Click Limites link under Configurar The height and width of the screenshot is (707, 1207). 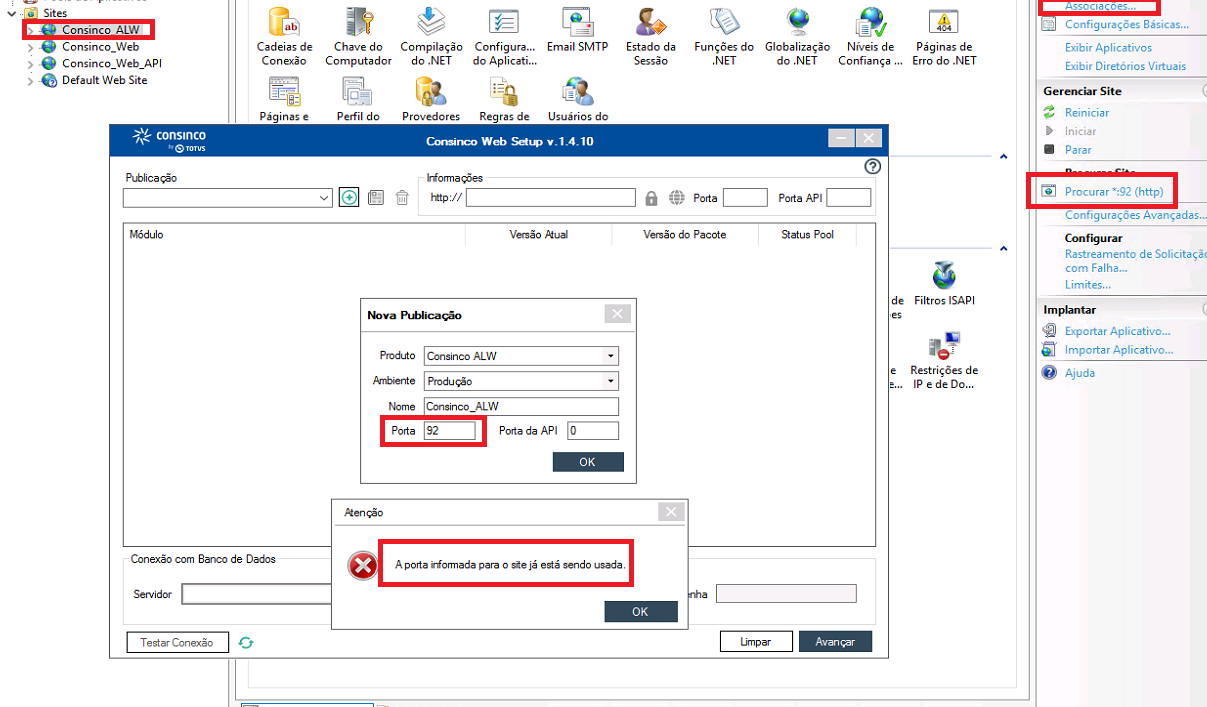(1087, 284)
